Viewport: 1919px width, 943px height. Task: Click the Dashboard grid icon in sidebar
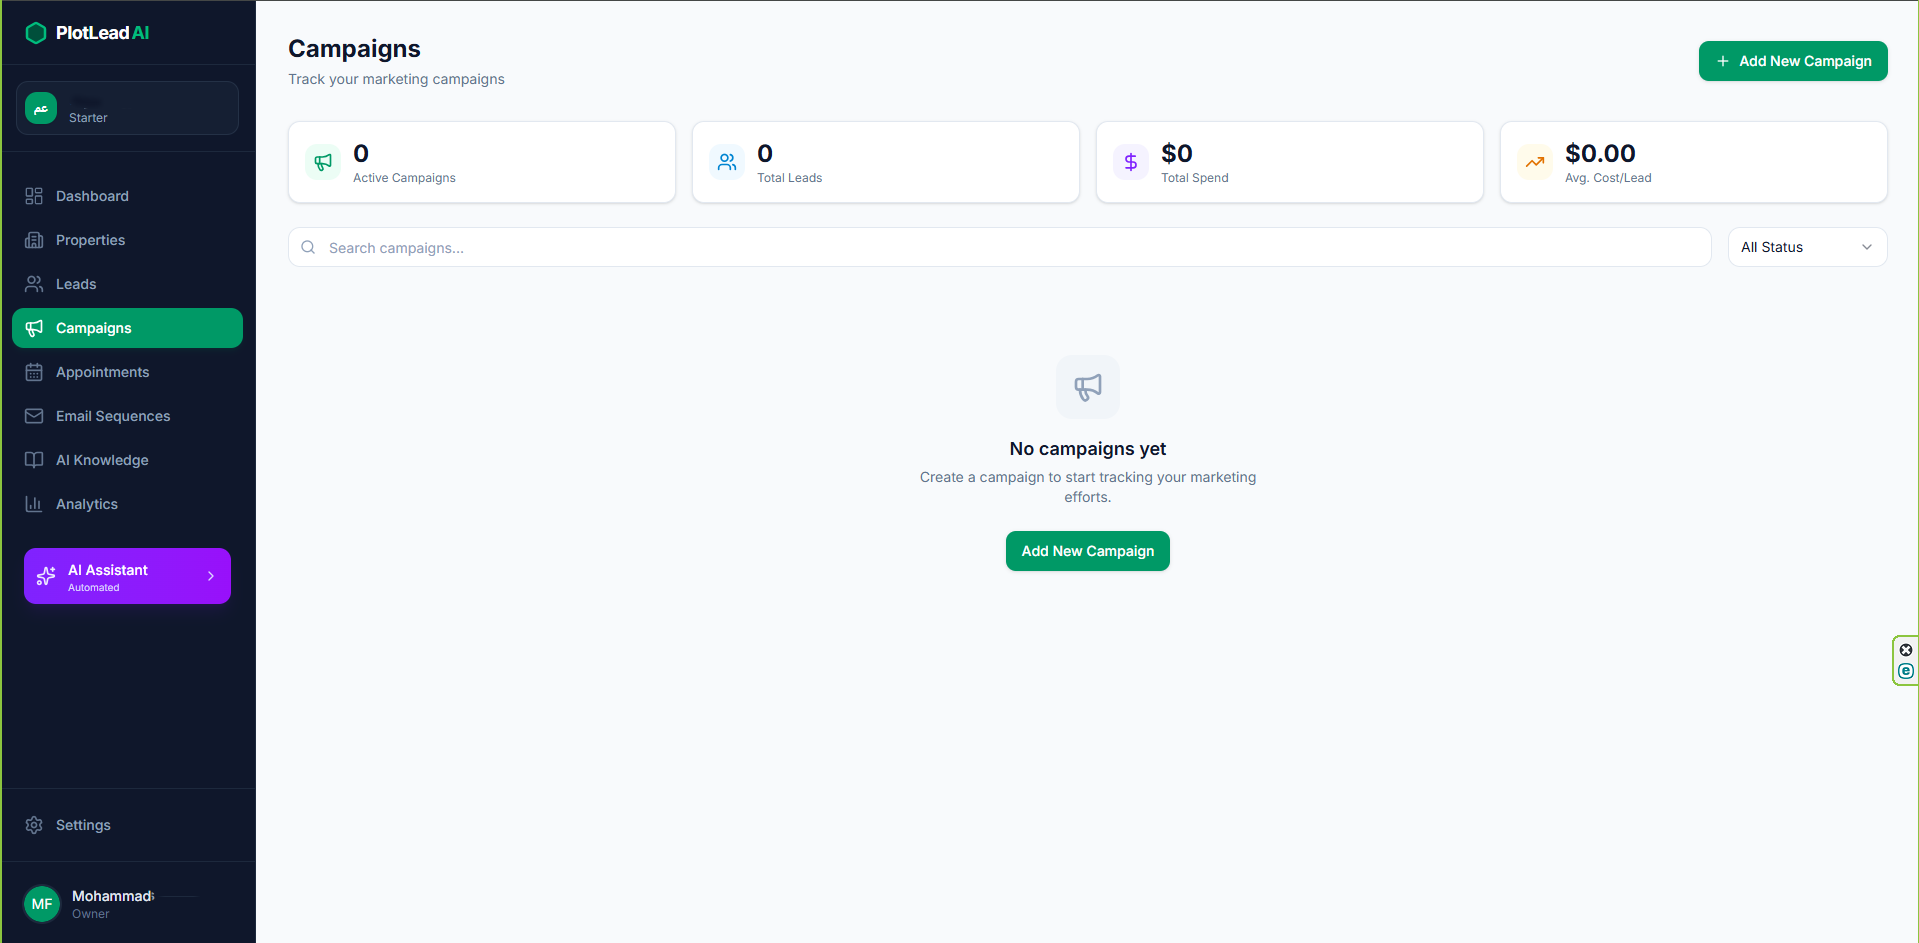pos(34,196)
